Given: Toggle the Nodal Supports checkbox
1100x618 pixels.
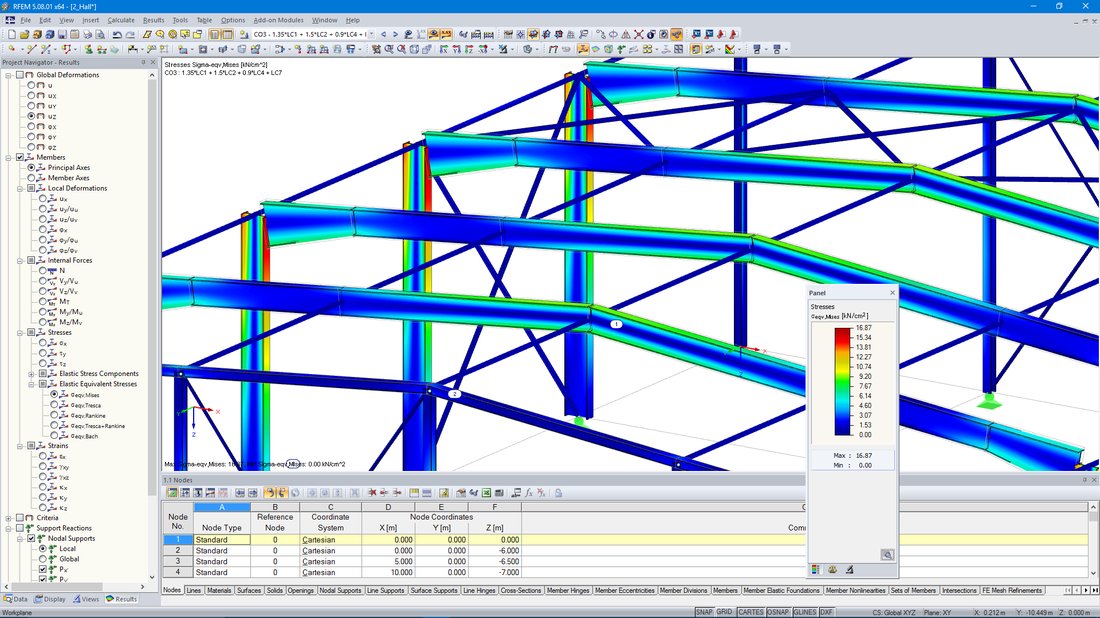Looking at the screenshot, I should [x=31, y=539].
